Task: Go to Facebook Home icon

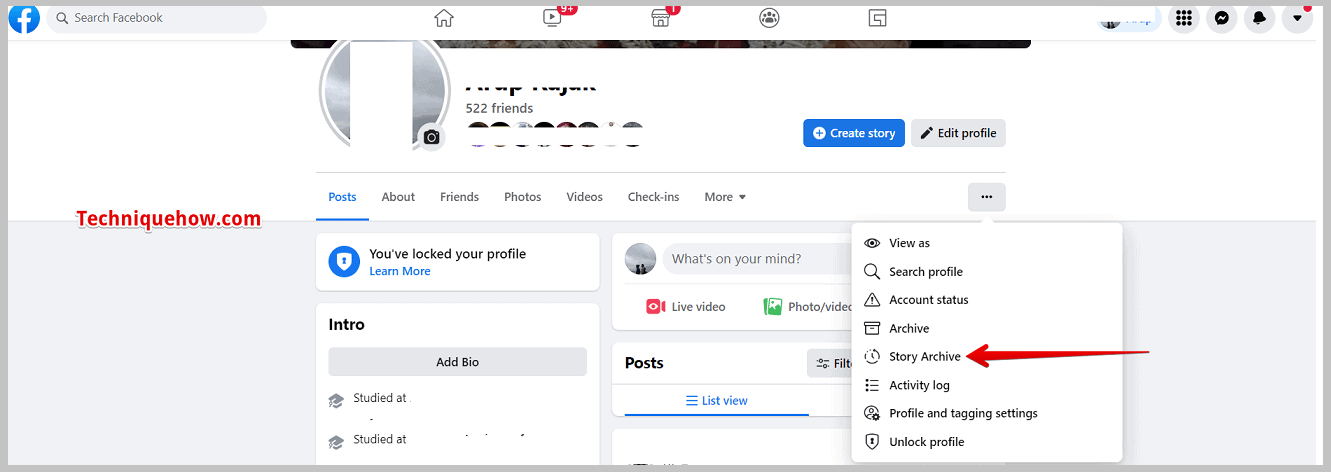Action: coord(444,17)
